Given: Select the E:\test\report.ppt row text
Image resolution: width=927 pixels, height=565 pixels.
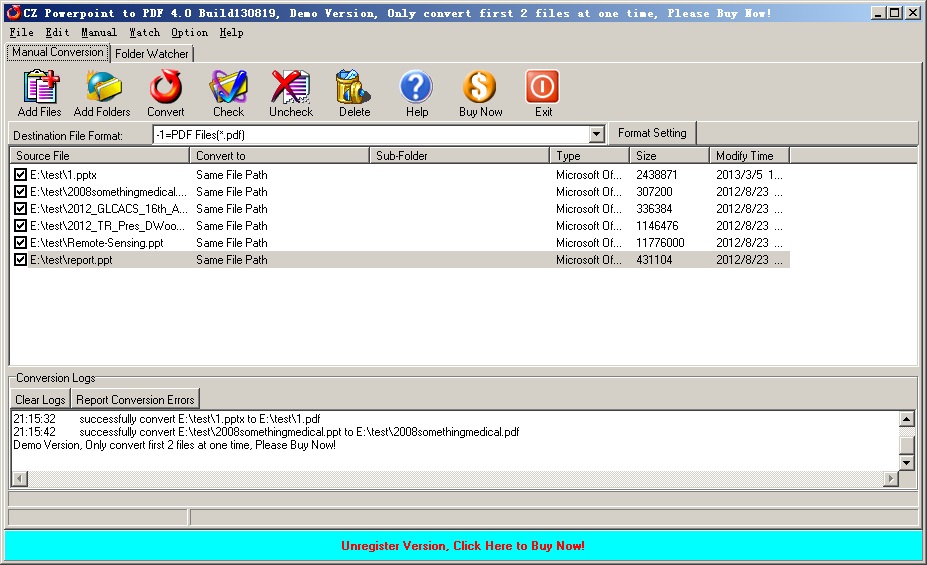Looking at the screenshot, I should pyautogui.click(x=71, y=259).
